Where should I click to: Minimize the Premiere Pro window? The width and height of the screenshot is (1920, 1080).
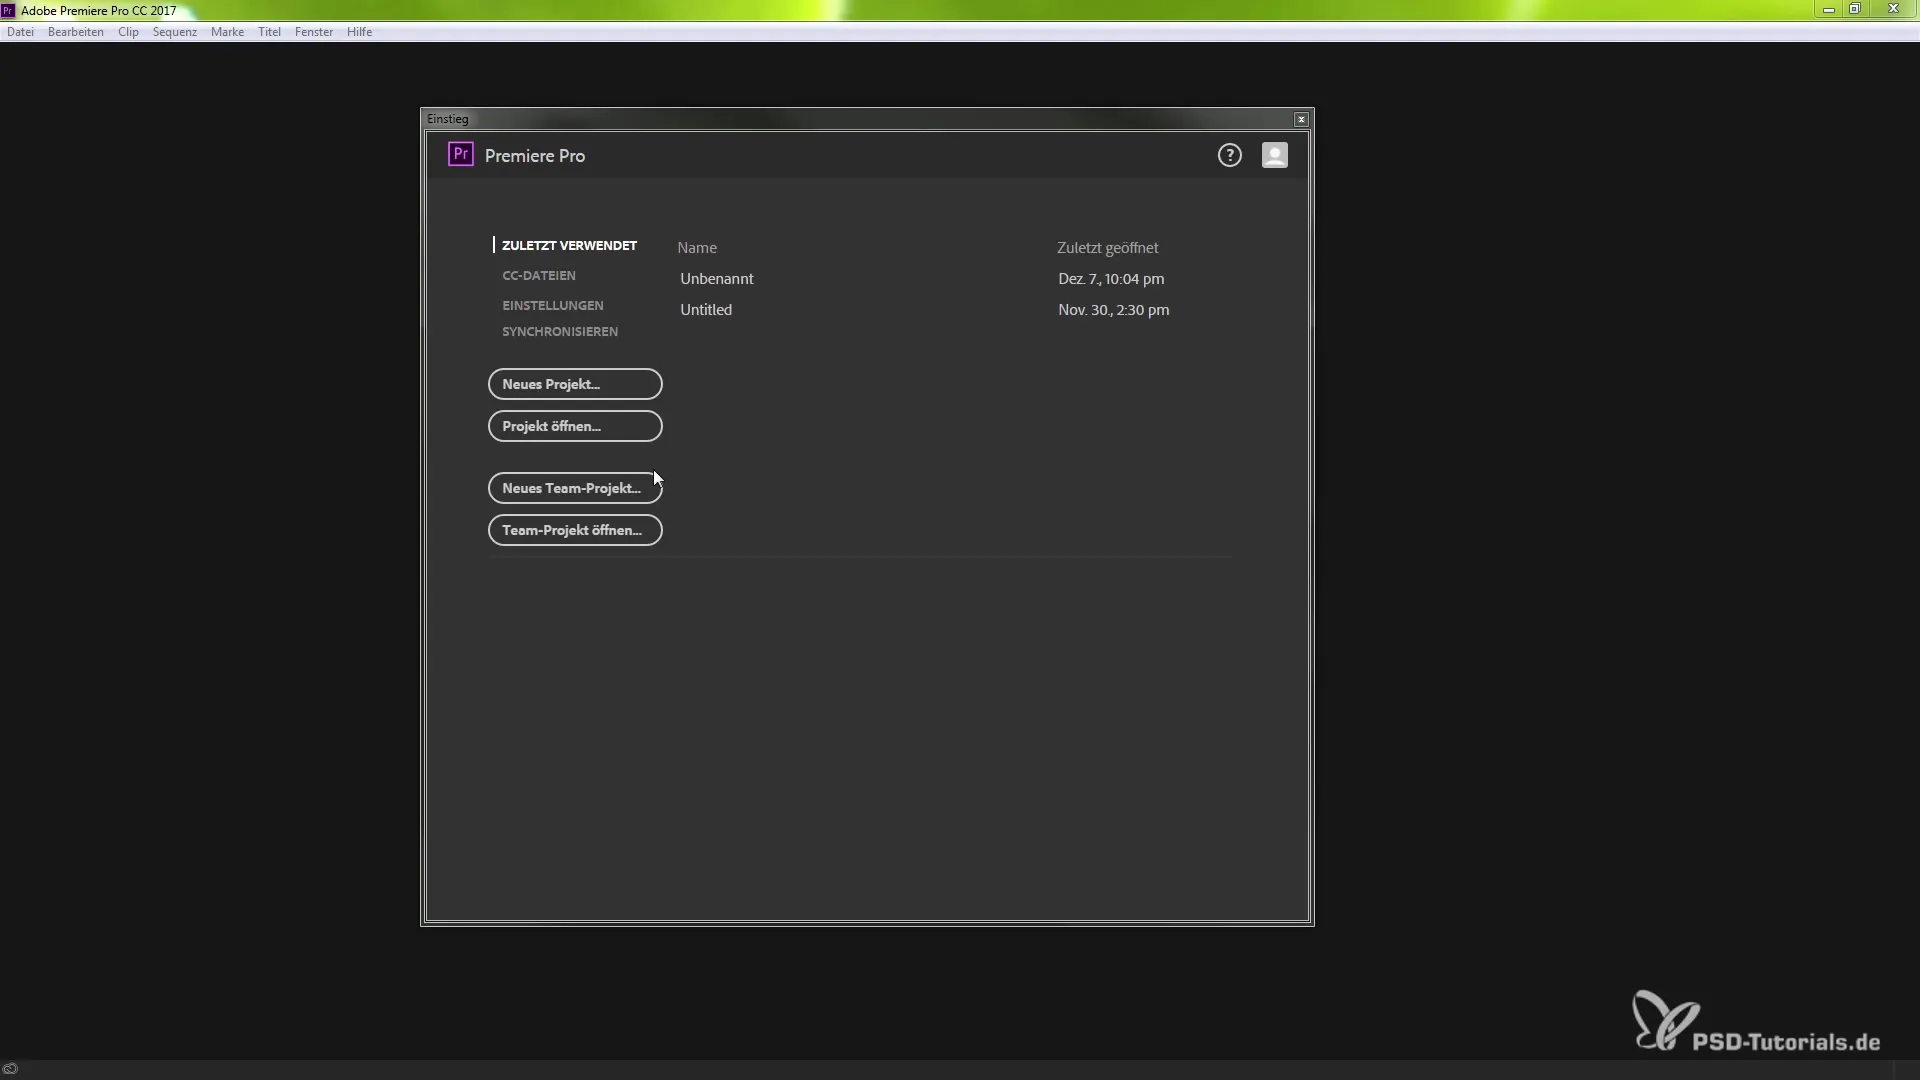(x=1828, y=9)
